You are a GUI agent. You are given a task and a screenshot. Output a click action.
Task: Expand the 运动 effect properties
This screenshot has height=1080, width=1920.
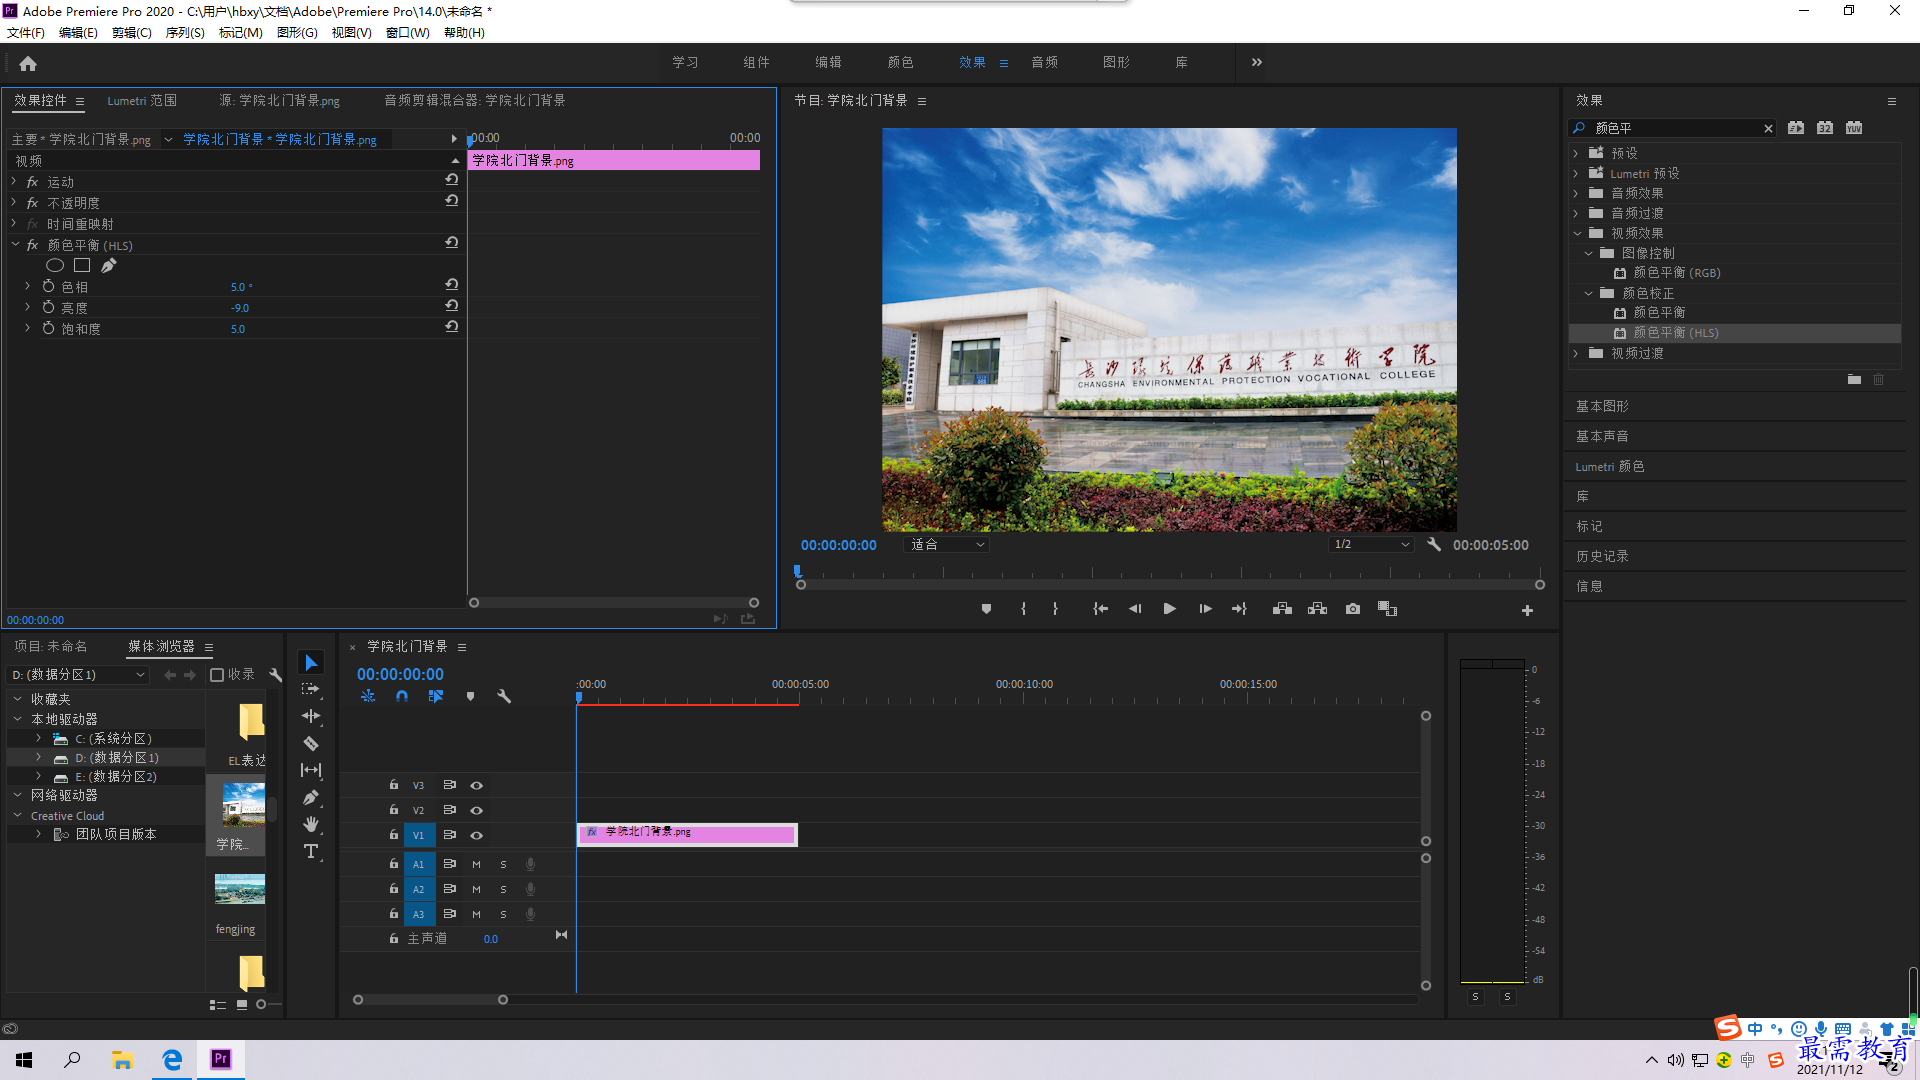[x=14, y=181]
